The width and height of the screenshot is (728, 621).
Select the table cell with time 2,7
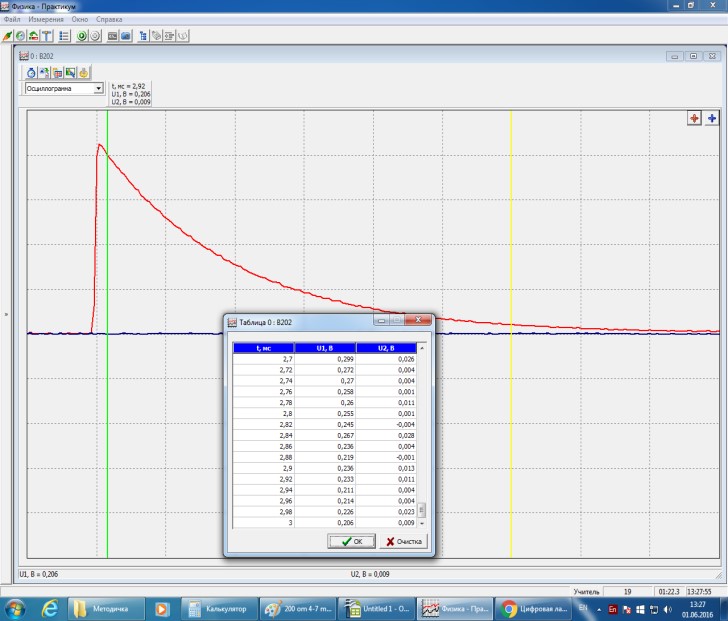pyautogui.click(x=263, y=359)
